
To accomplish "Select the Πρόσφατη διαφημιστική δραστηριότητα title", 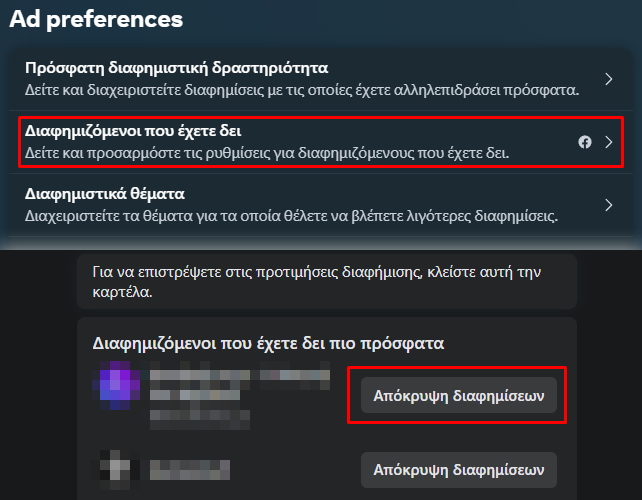I will 176,68.
